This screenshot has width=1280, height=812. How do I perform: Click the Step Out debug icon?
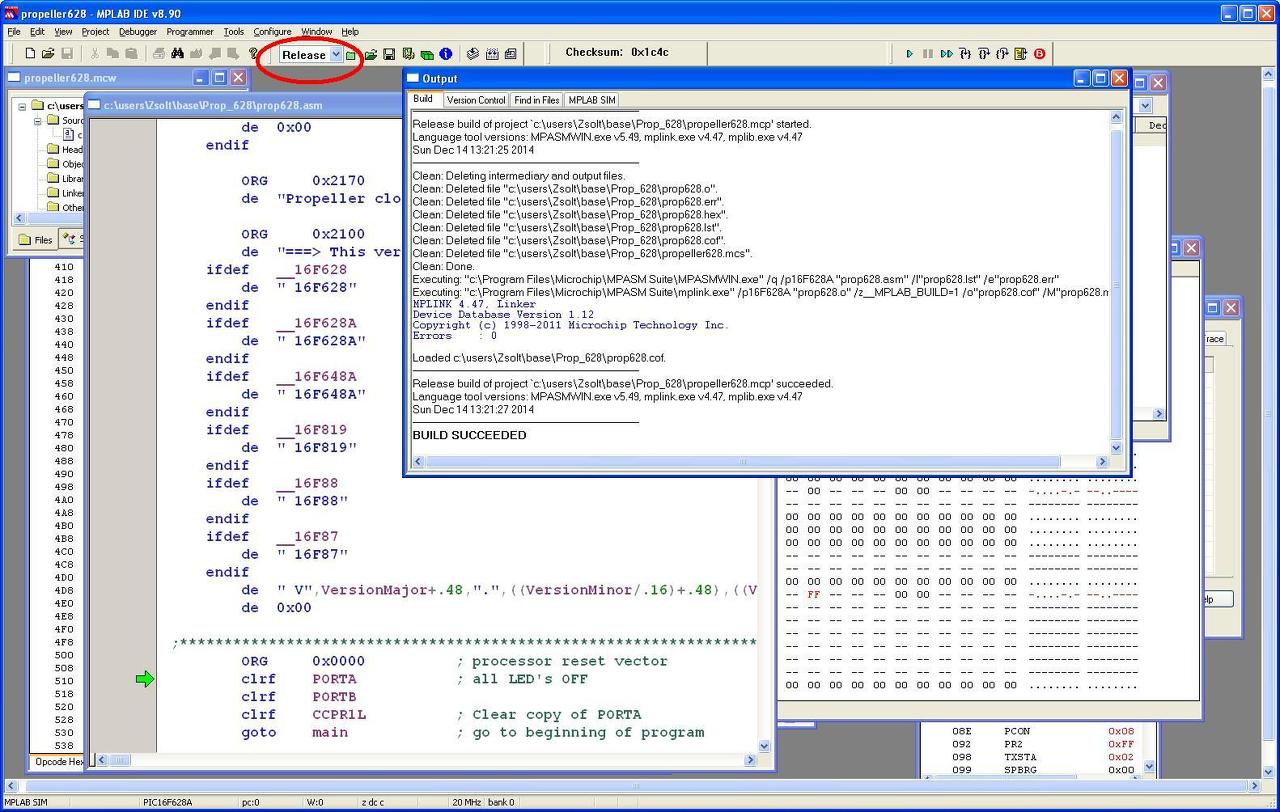click(x=1002, y=54)
